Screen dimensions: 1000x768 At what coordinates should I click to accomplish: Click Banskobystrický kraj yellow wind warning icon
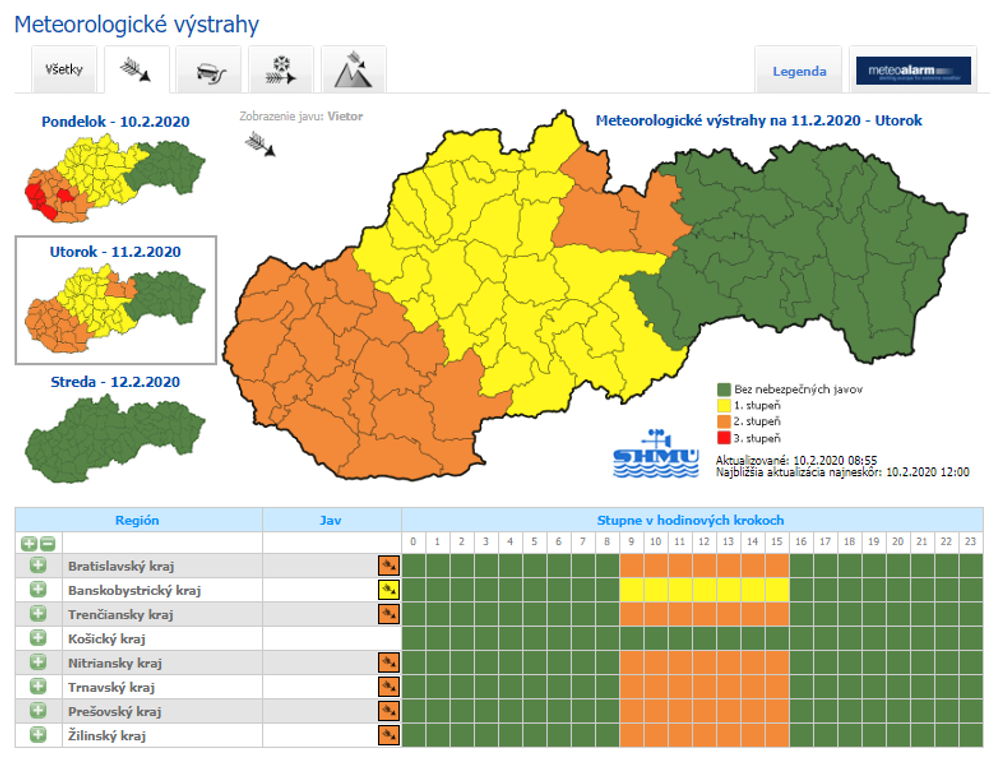tap(388, 590)
